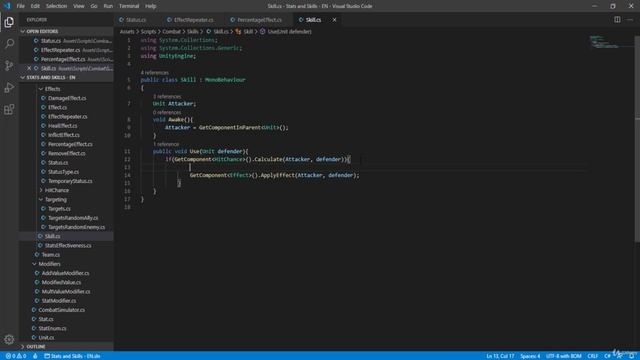Open CombatSimulator.cs in the explorer
The height and width of the screenshot is (360, 640).
[62, 310]
